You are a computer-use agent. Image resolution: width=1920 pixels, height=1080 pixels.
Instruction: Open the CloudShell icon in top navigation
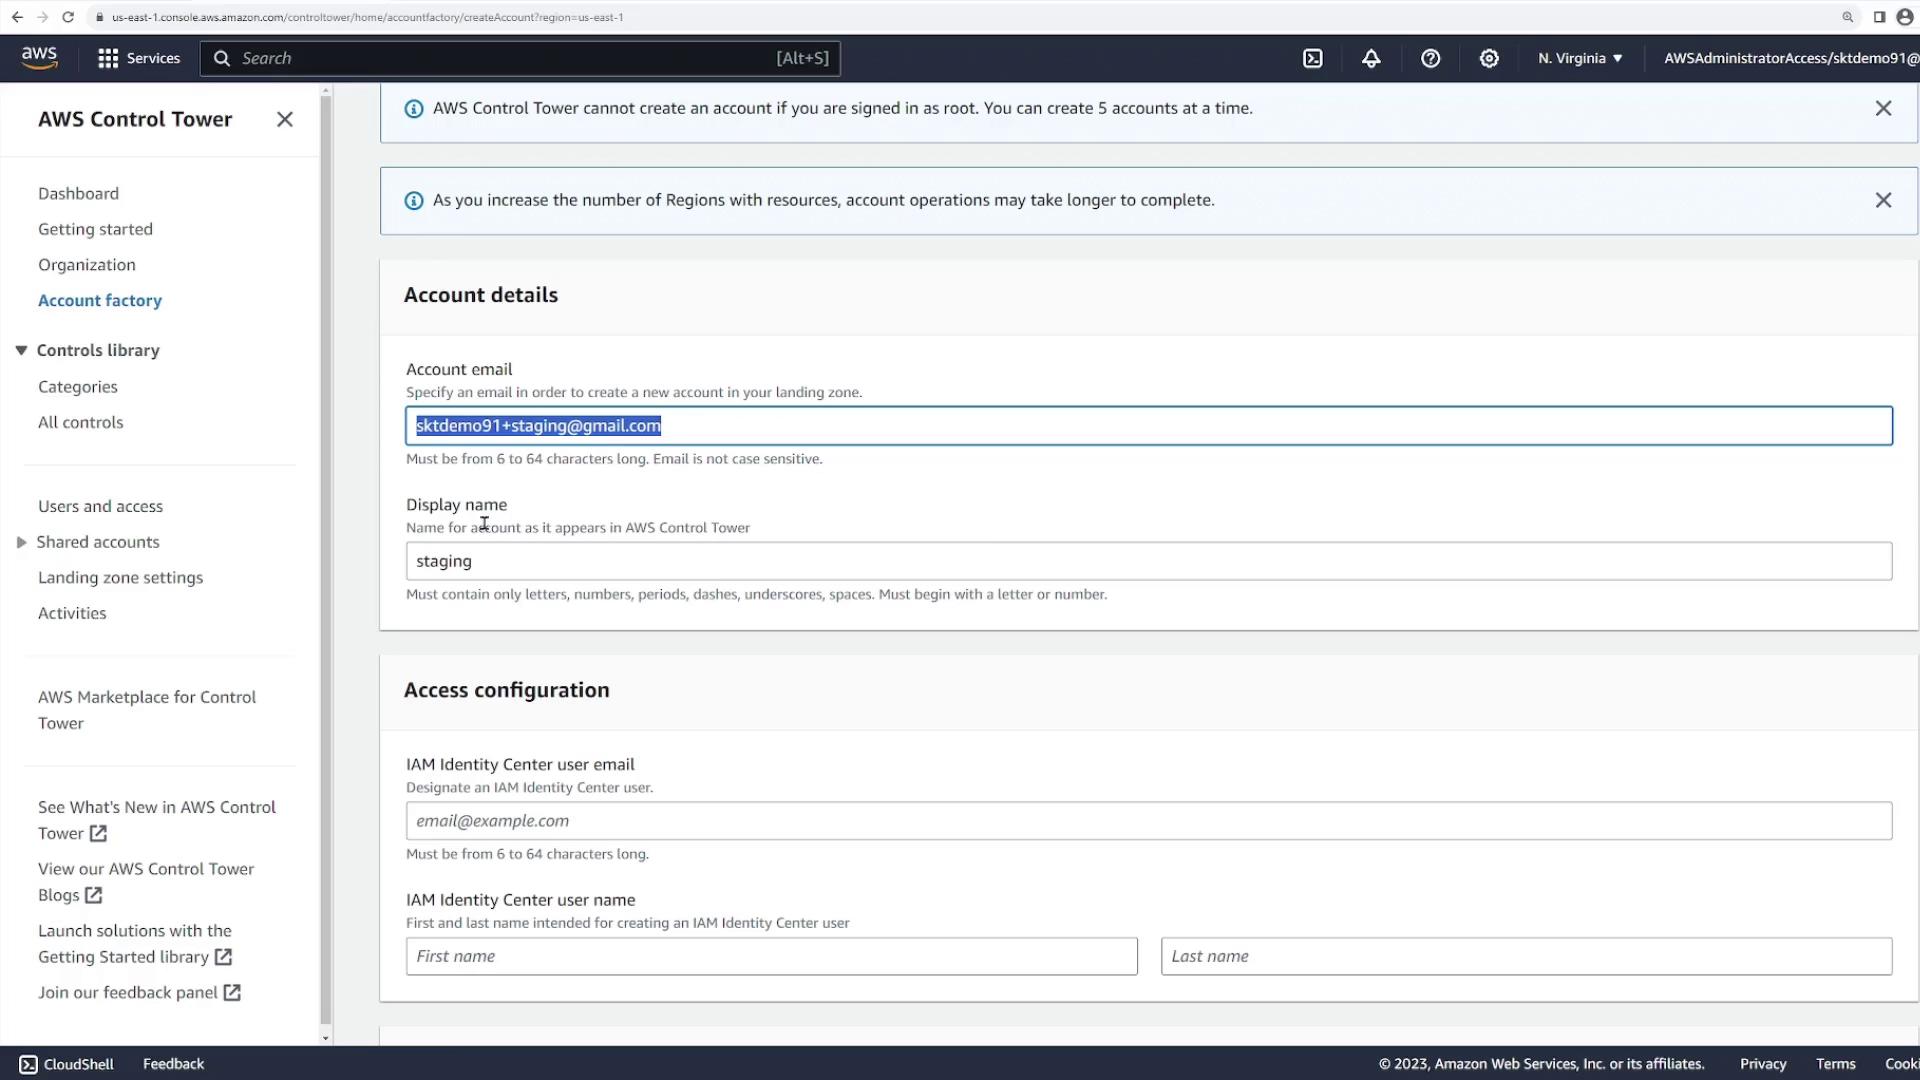pyautogui.click(x=1313, y=59)
